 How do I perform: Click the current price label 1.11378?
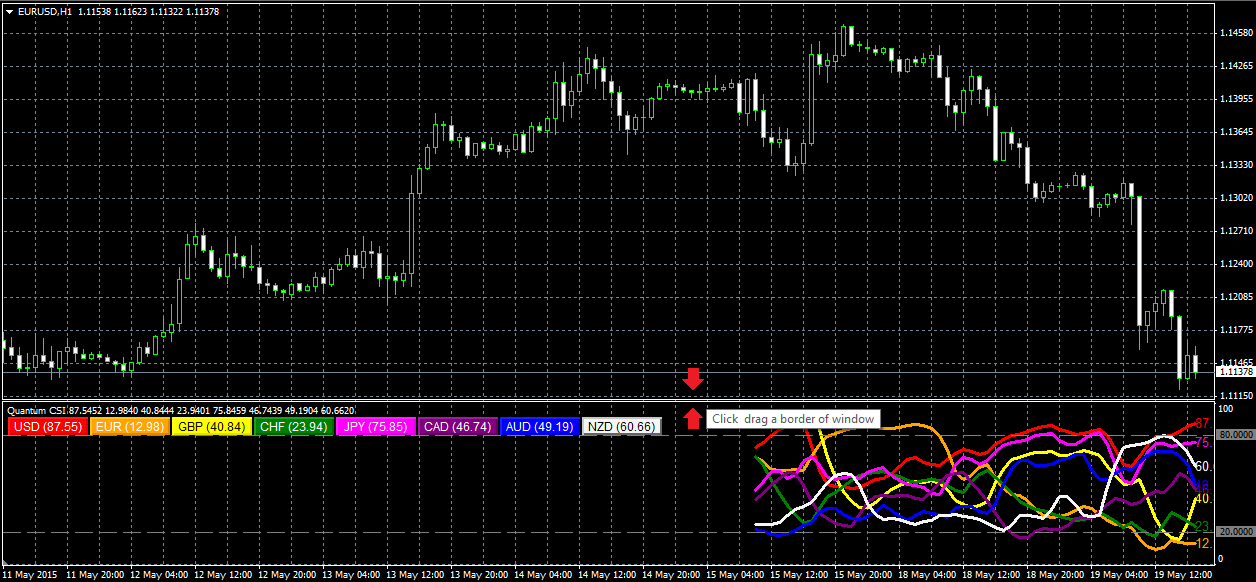click(1235, 372)
